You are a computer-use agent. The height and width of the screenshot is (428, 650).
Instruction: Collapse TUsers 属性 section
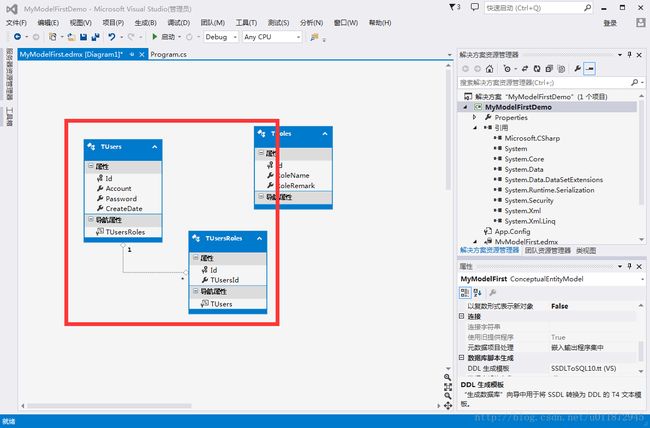90,166
